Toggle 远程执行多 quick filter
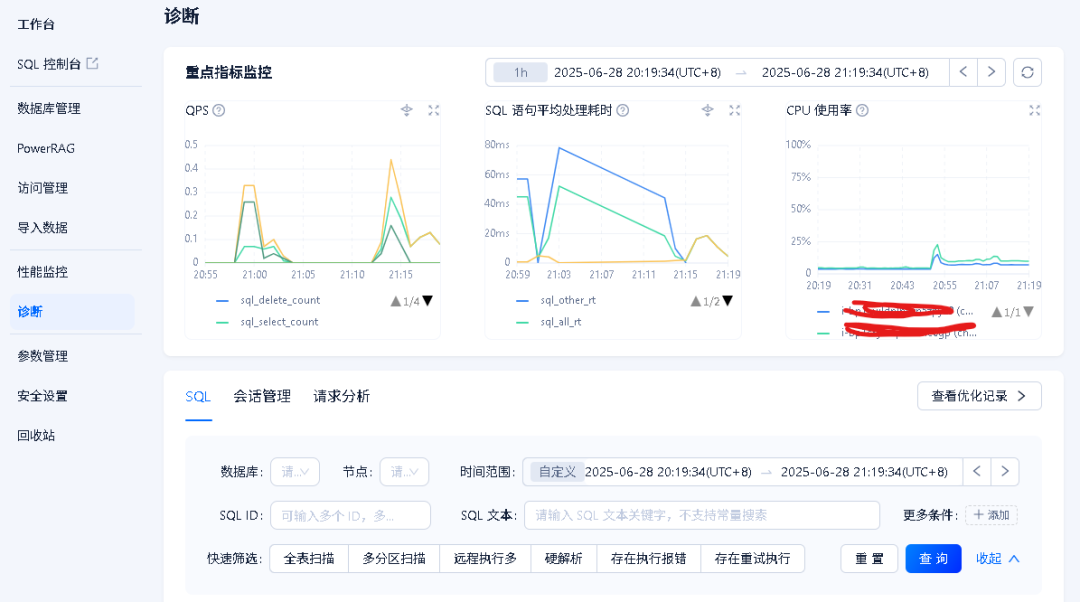The width and height of the screenshot is (1080, 602). 485,559
